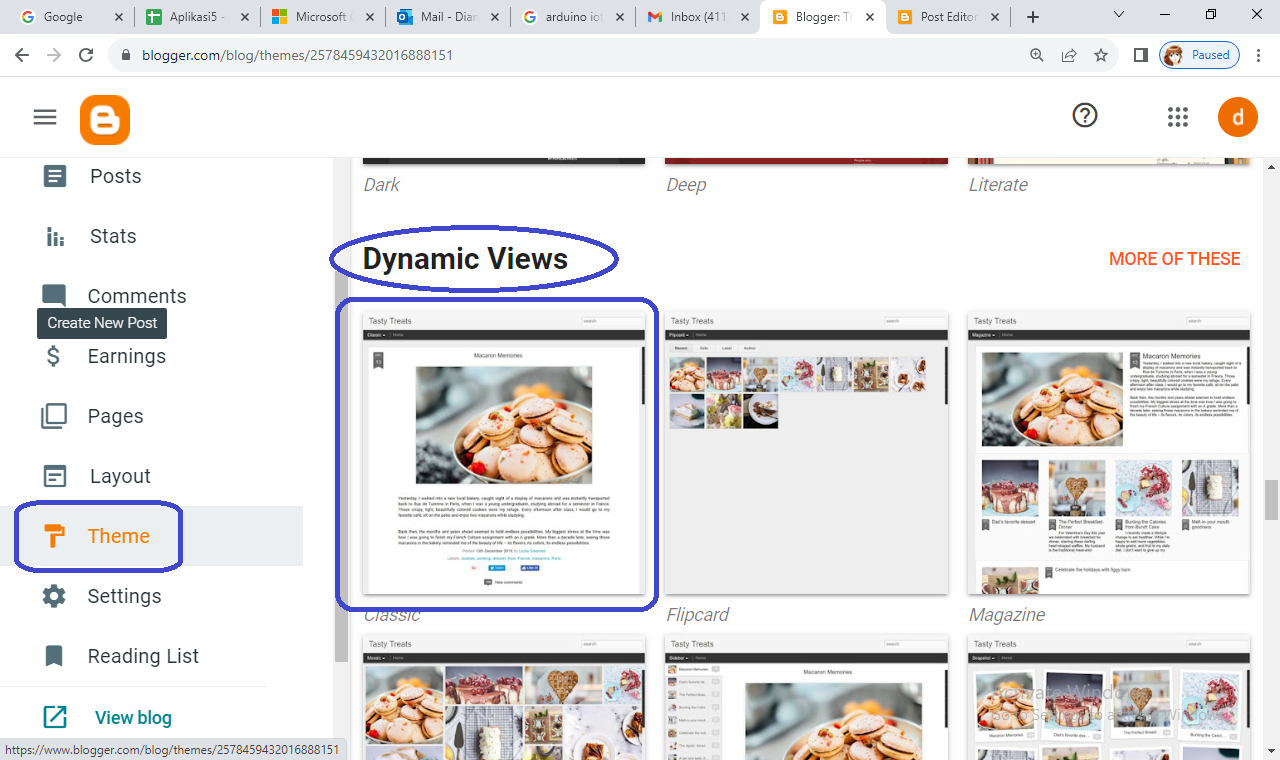Click the Layout icon in sidebar
Image resolution: width=1280 pixels, height=760 pixels.
click(54, 476)
